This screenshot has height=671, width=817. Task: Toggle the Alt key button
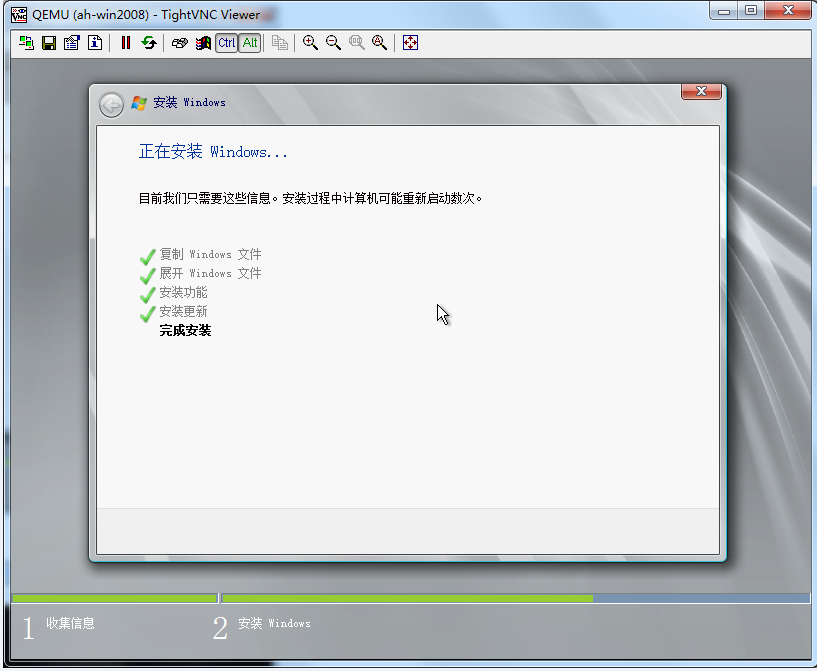(x=250, y=43)
